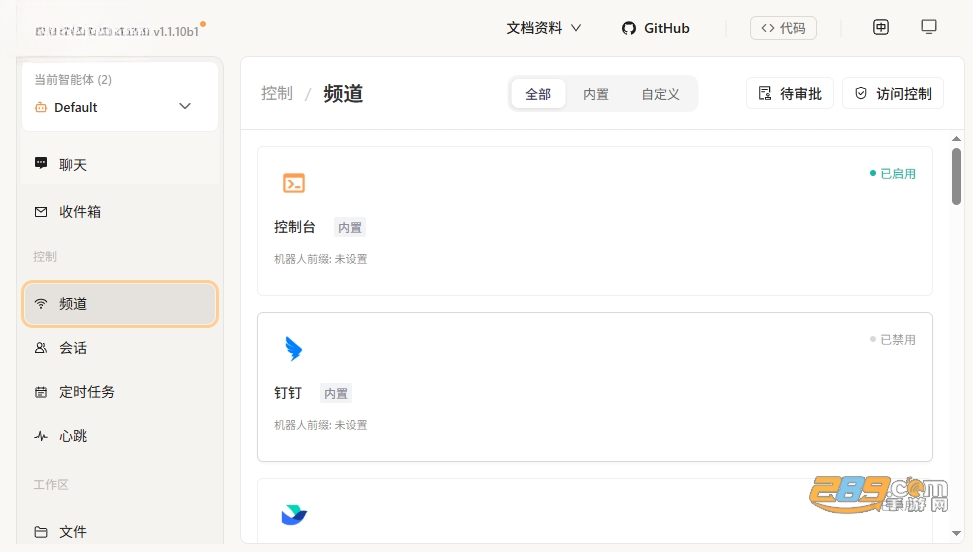Click the channel list vertical scrollbar thumb
Image resolution: width=973 pixels, height=552 pixels.
[956, 176]
